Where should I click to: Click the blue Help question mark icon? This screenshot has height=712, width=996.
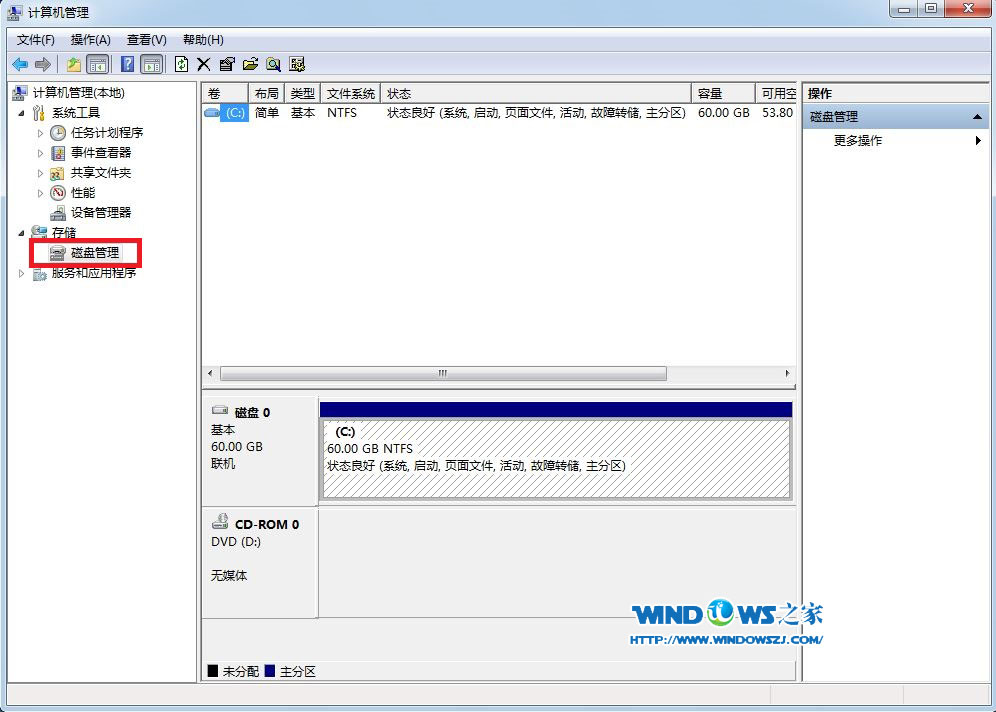[128, 64]
